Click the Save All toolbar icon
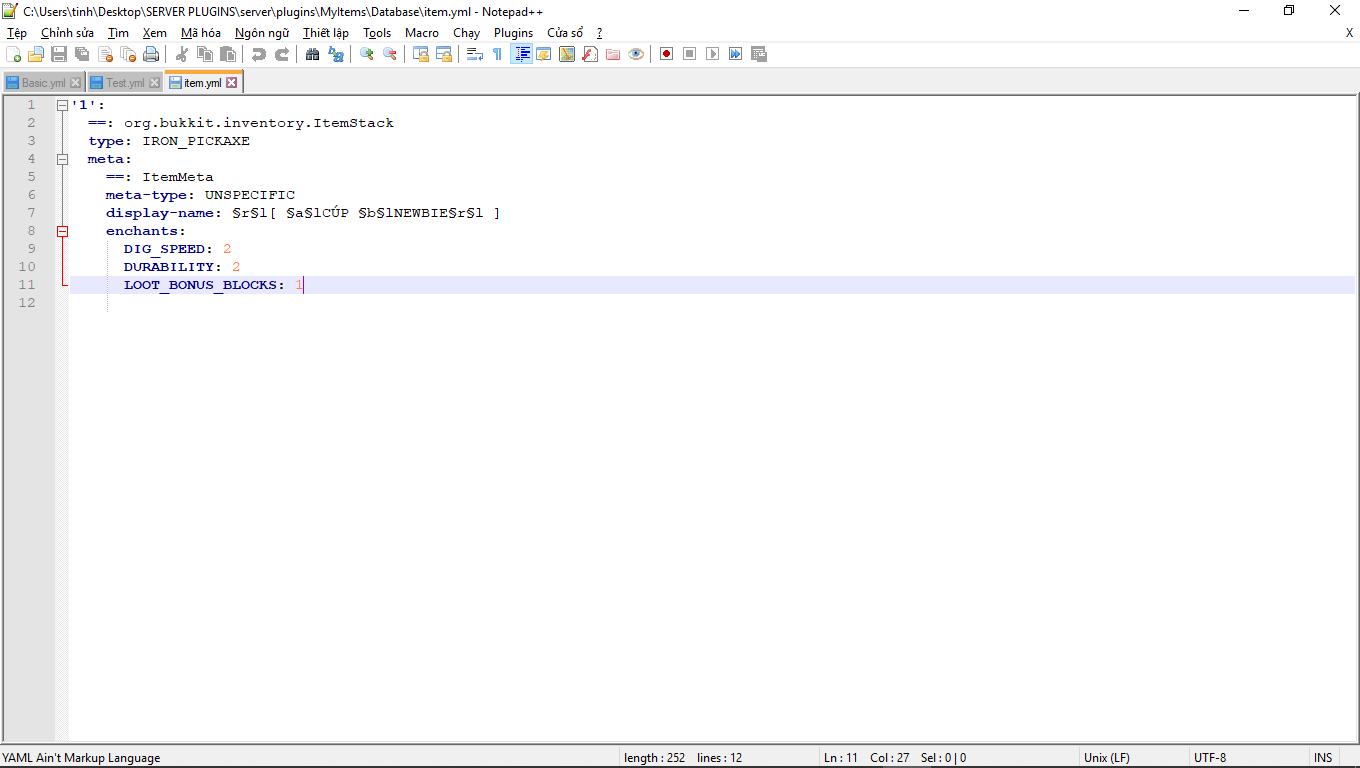The width and height of the screenshot is (1360, 768). pos(82,54)
